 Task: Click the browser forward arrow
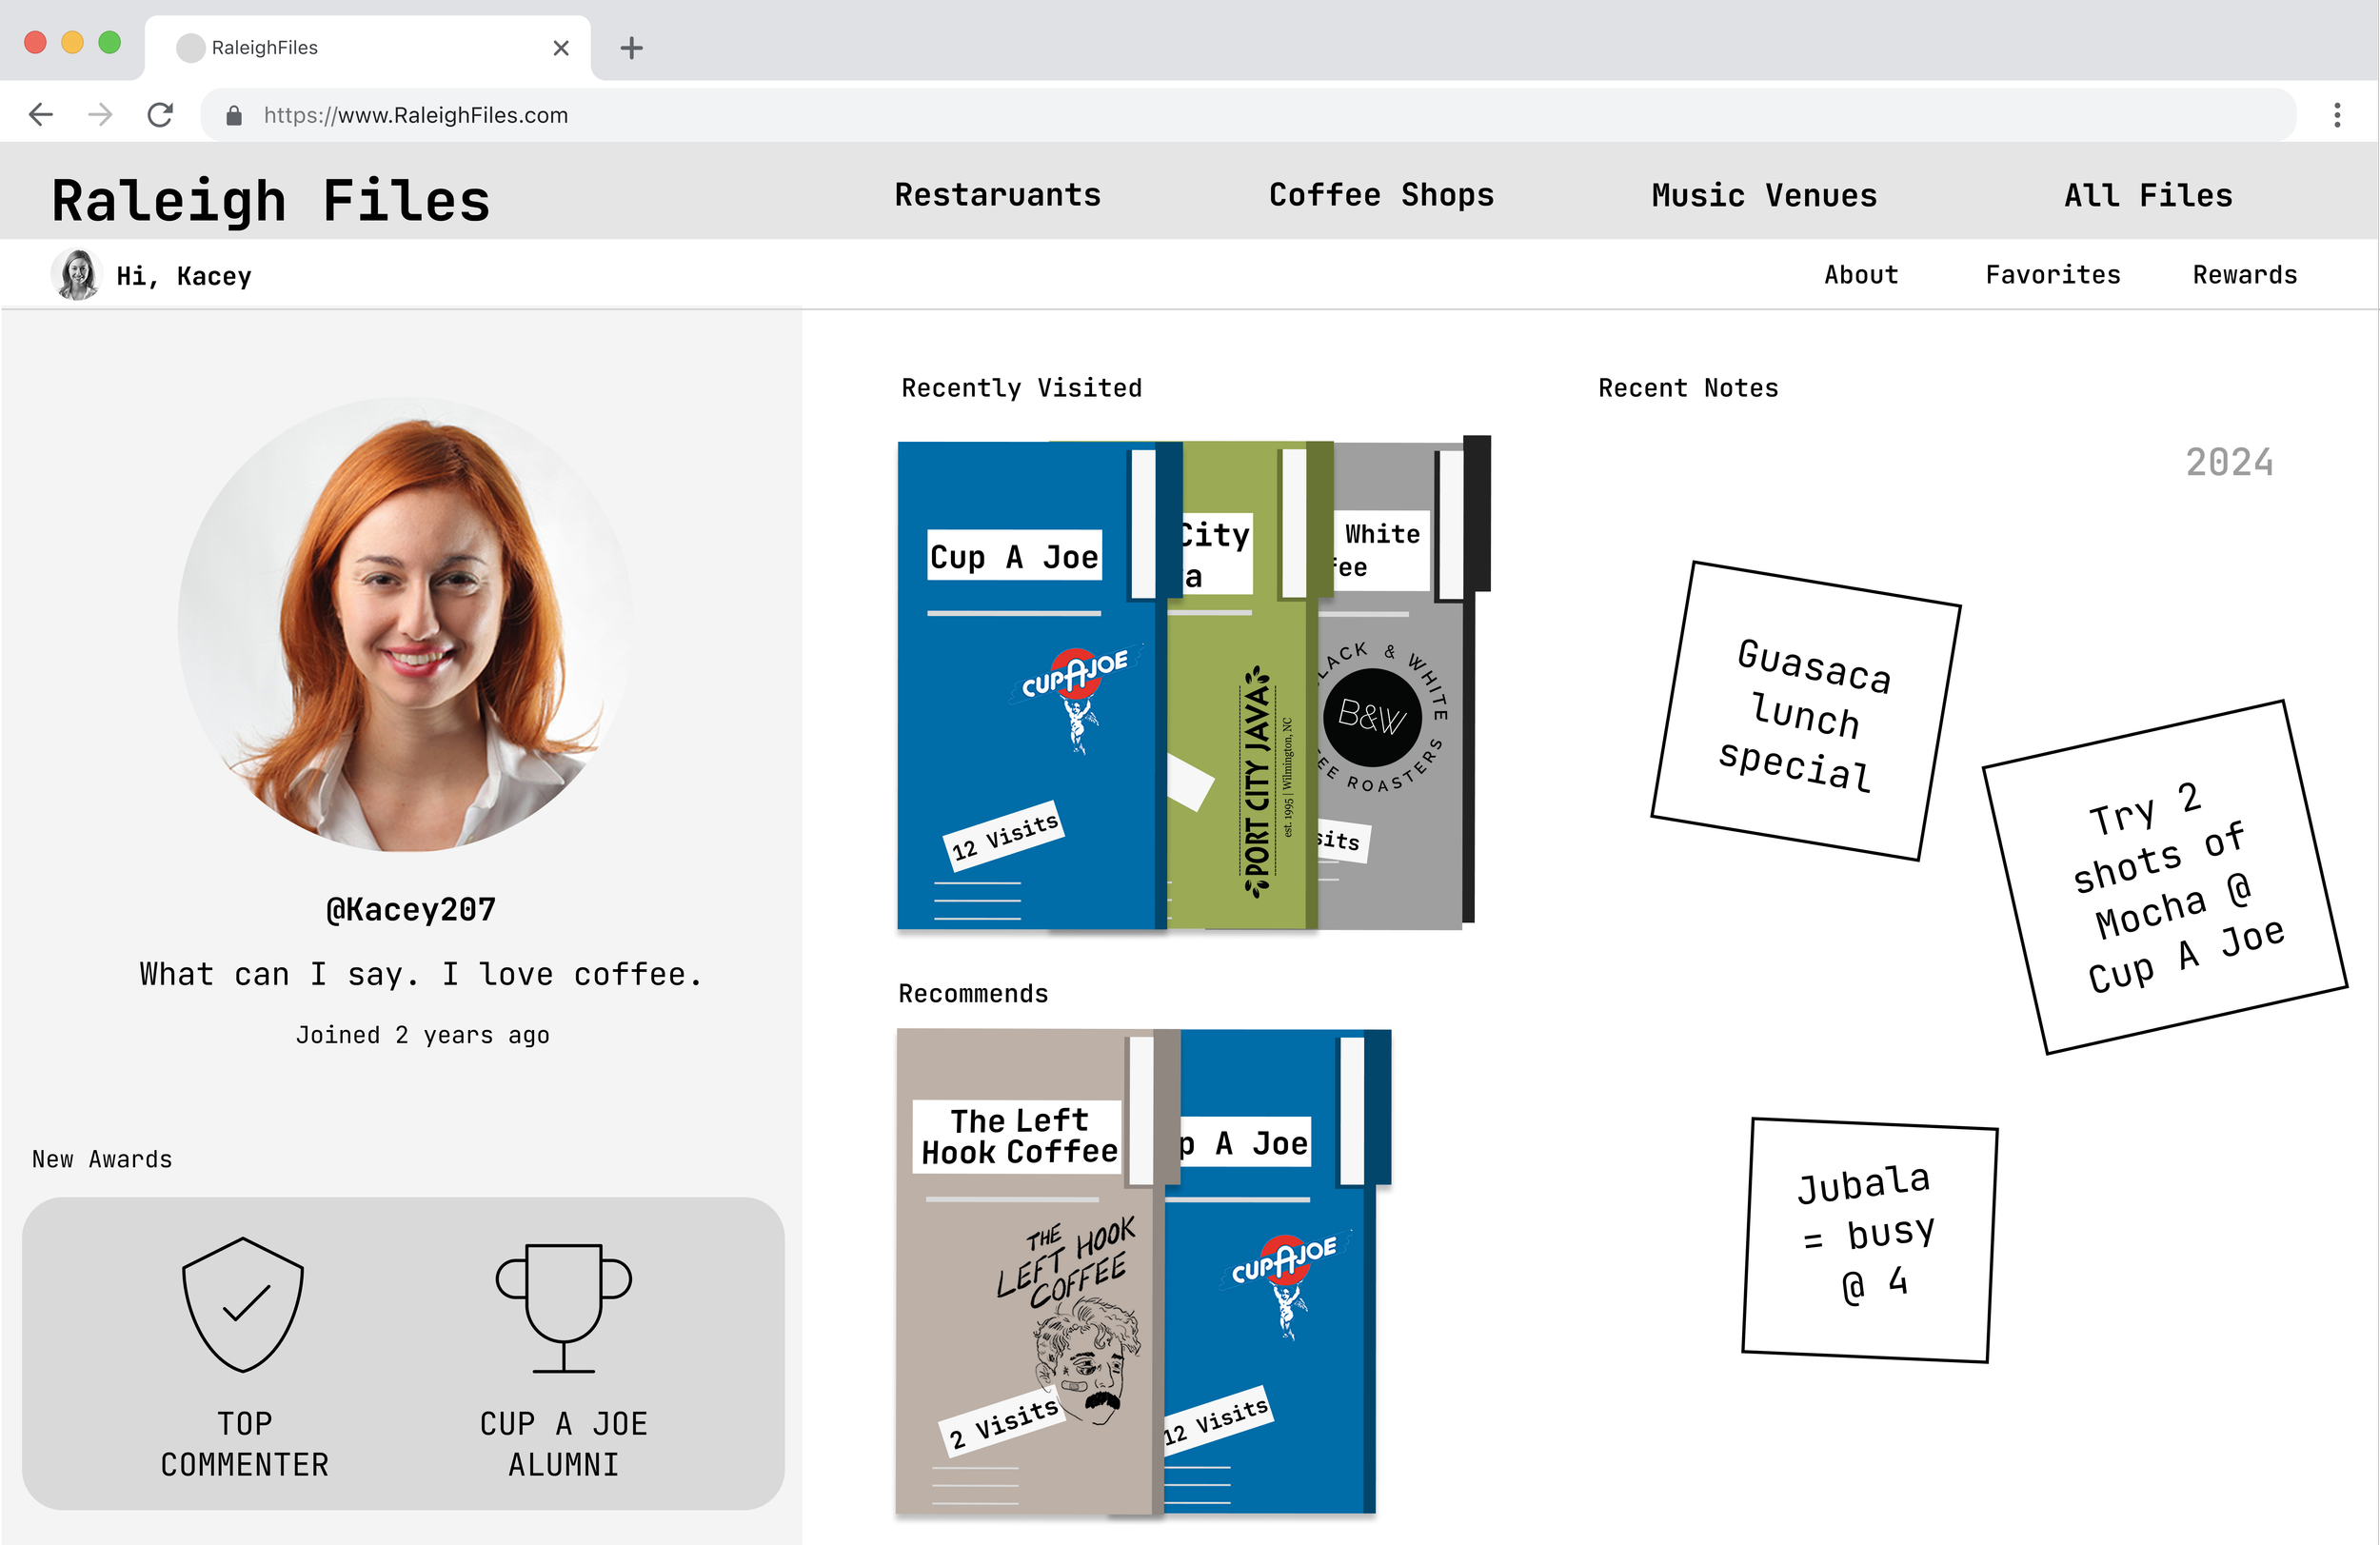(100, 115)
